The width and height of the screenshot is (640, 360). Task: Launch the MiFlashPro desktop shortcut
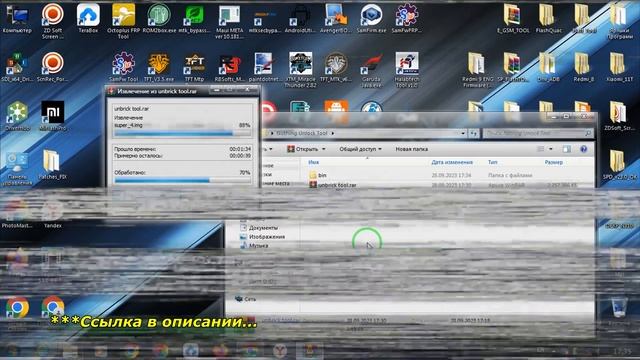pyautogui.click(x=53, y=116)
